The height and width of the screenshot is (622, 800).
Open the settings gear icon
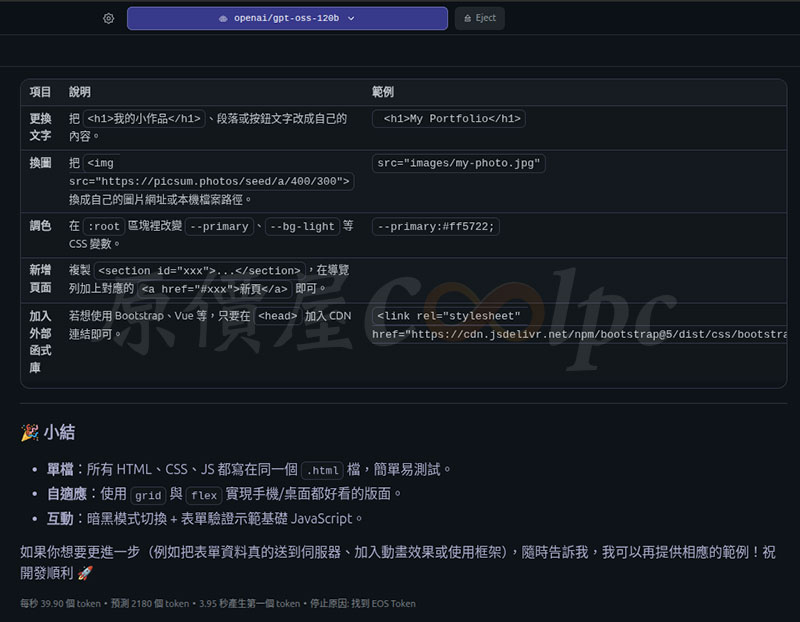[109, 18]
